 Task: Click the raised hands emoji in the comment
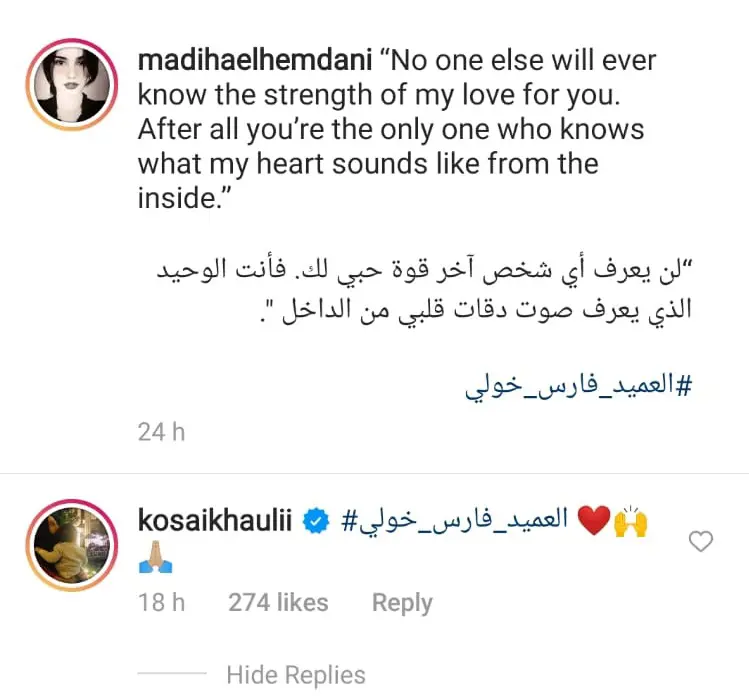click(631, 521)
